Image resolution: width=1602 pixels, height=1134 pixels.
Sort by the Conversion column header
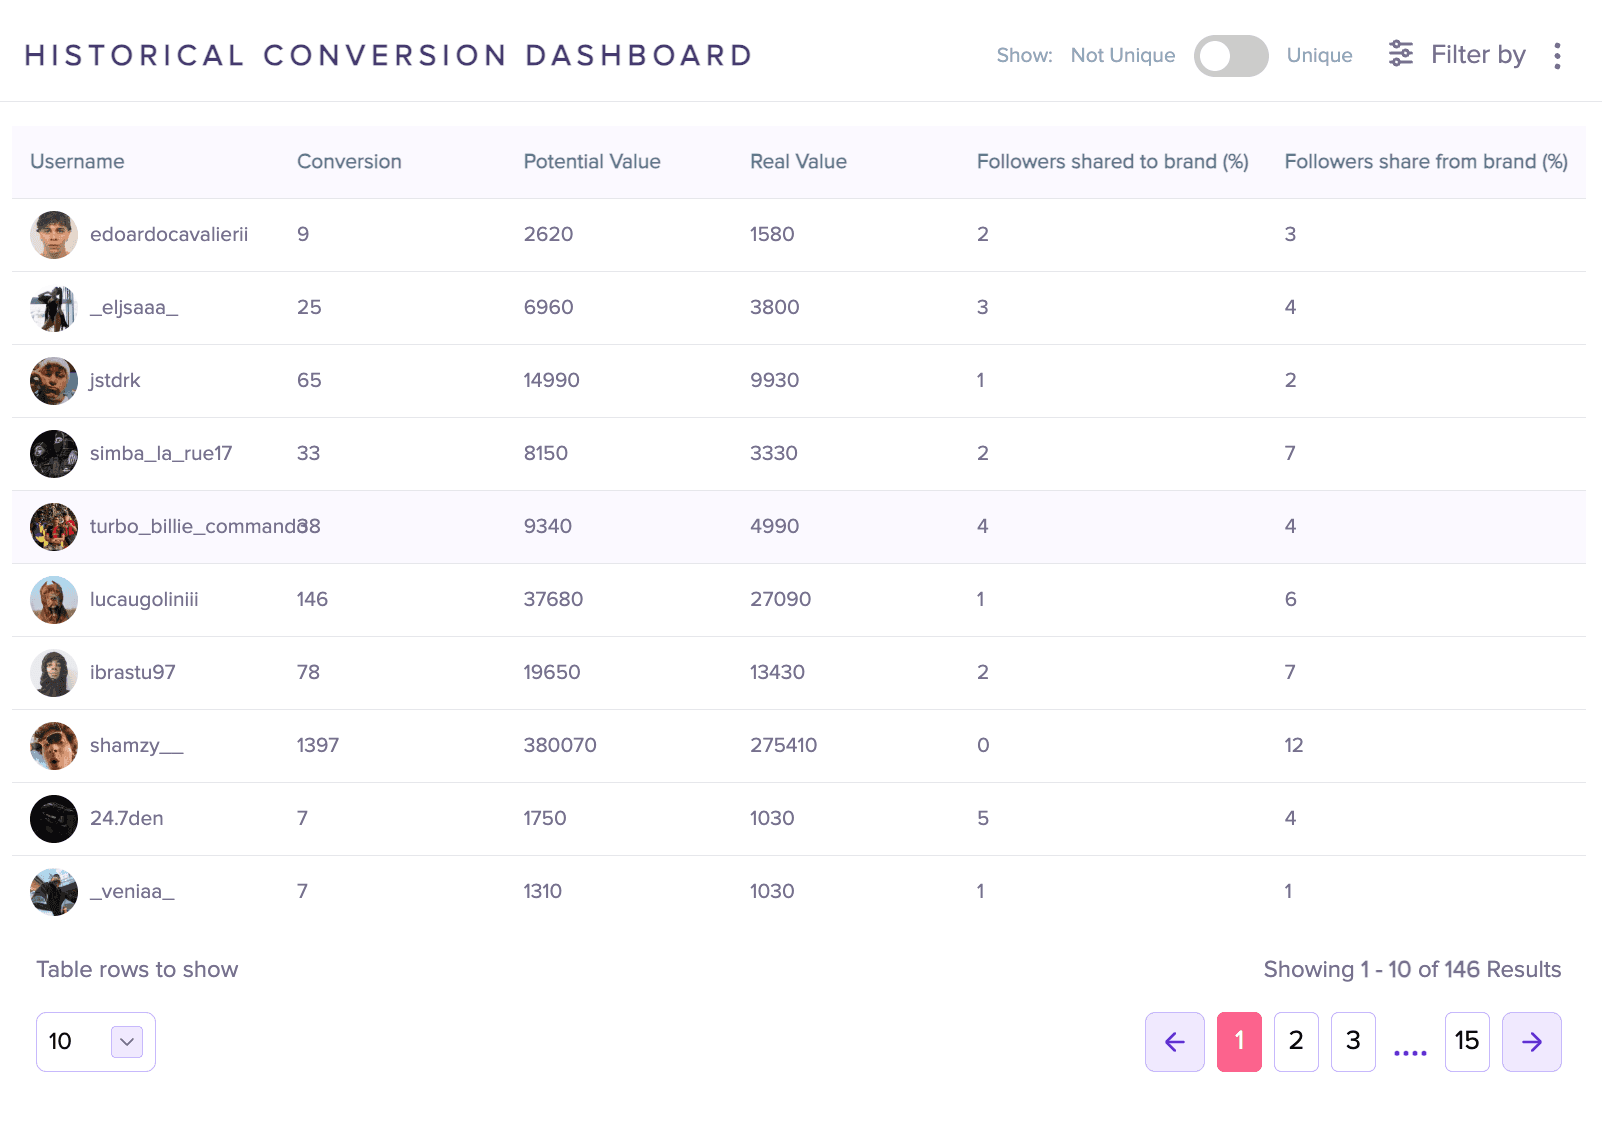pyautogui.click(x=349, y=162)
